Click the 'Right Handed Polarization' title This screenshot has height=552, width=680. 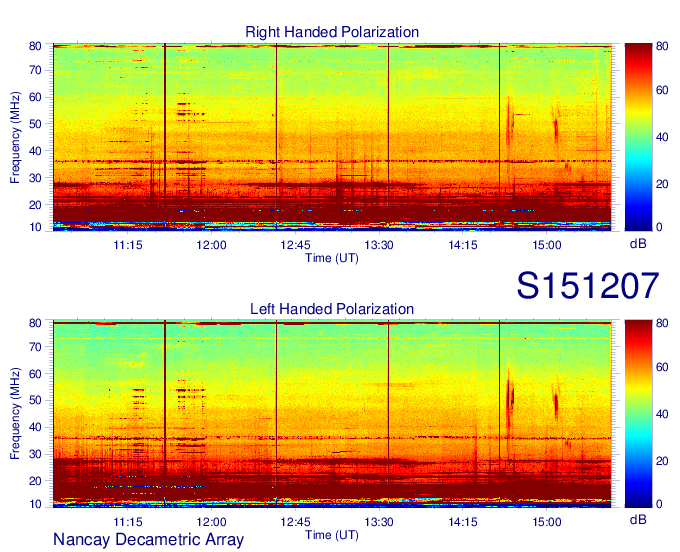click(332, 32)
